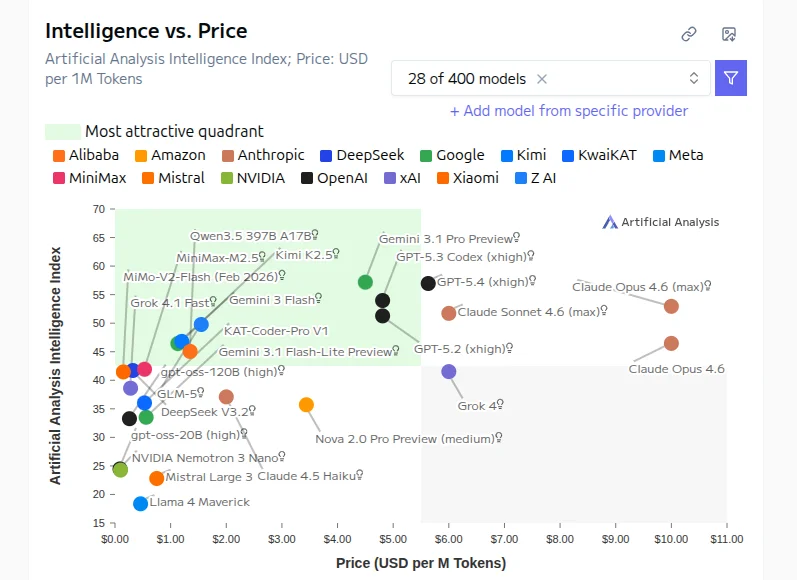The image size is (797, 580).
Task: Click the lightbulb icon beside Gemini 3 Flash
Action: coord(319,298)
